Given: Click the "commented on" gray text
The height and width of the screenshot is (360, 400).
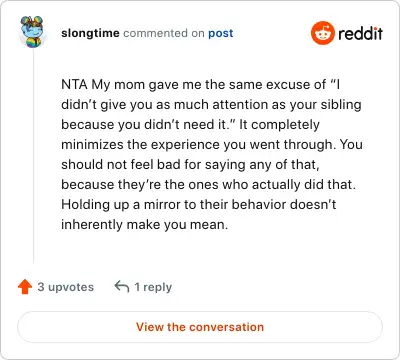Looking at the screenshot, I should point(164,33).
